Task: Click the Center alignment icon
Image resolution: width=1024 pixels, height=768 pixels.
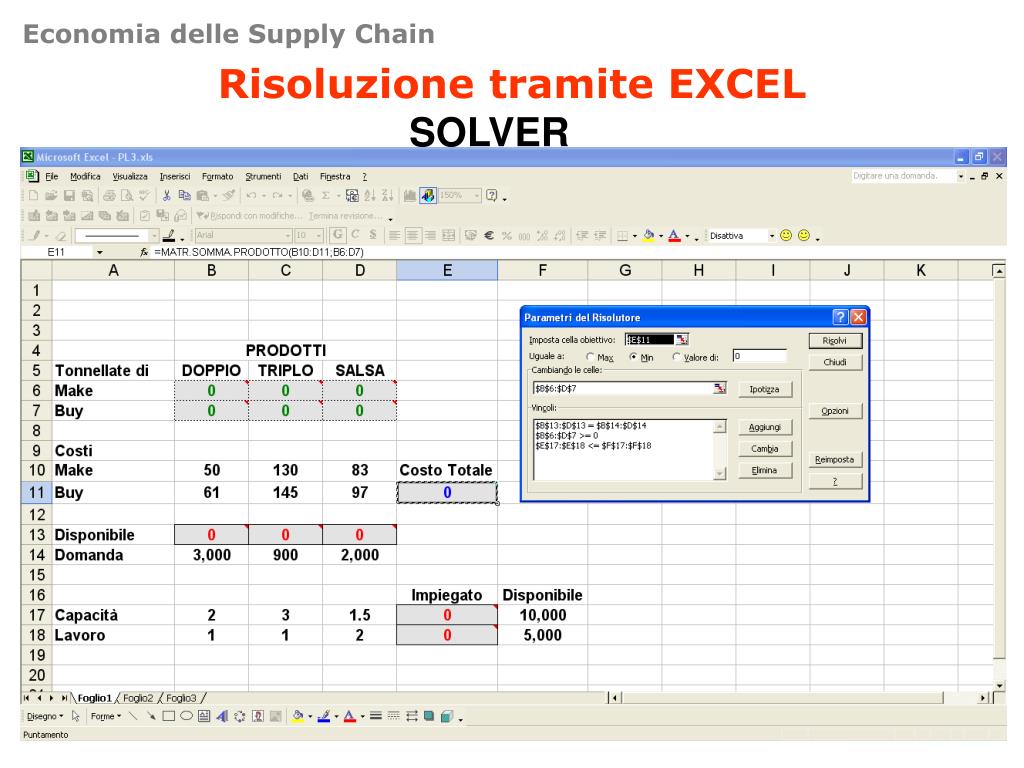Action: pyautogui.click(x=413, y=235)
